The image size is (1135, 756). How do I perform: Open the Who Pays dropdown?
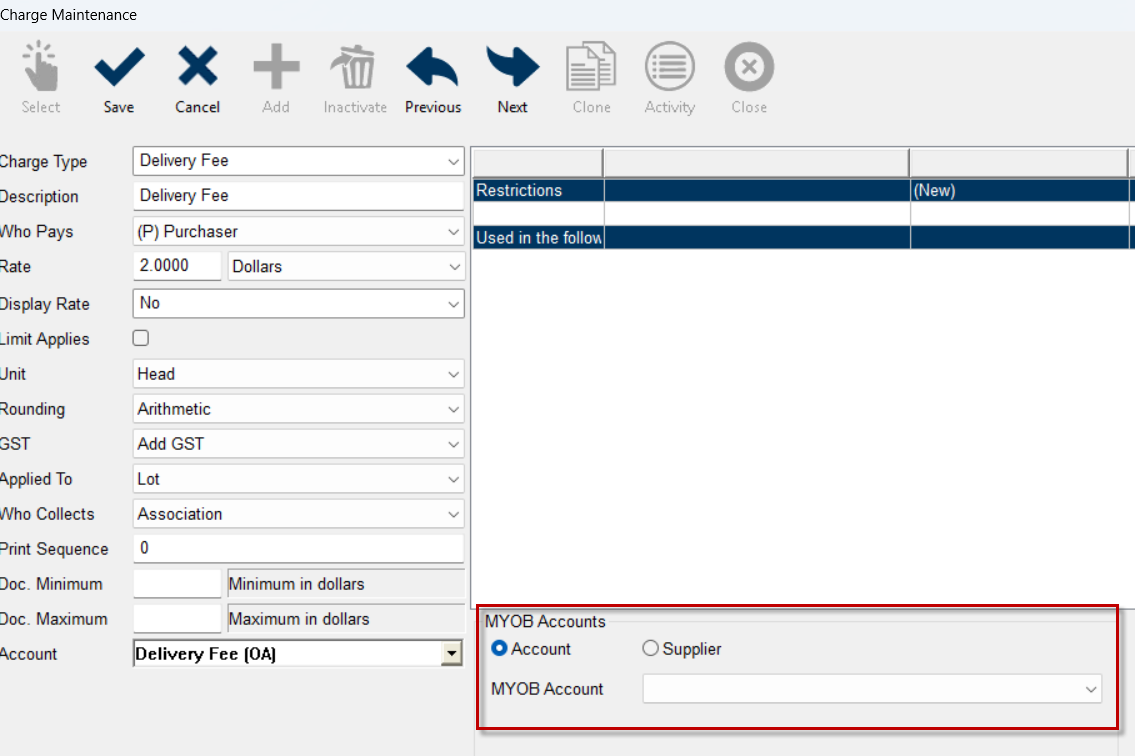298,232
